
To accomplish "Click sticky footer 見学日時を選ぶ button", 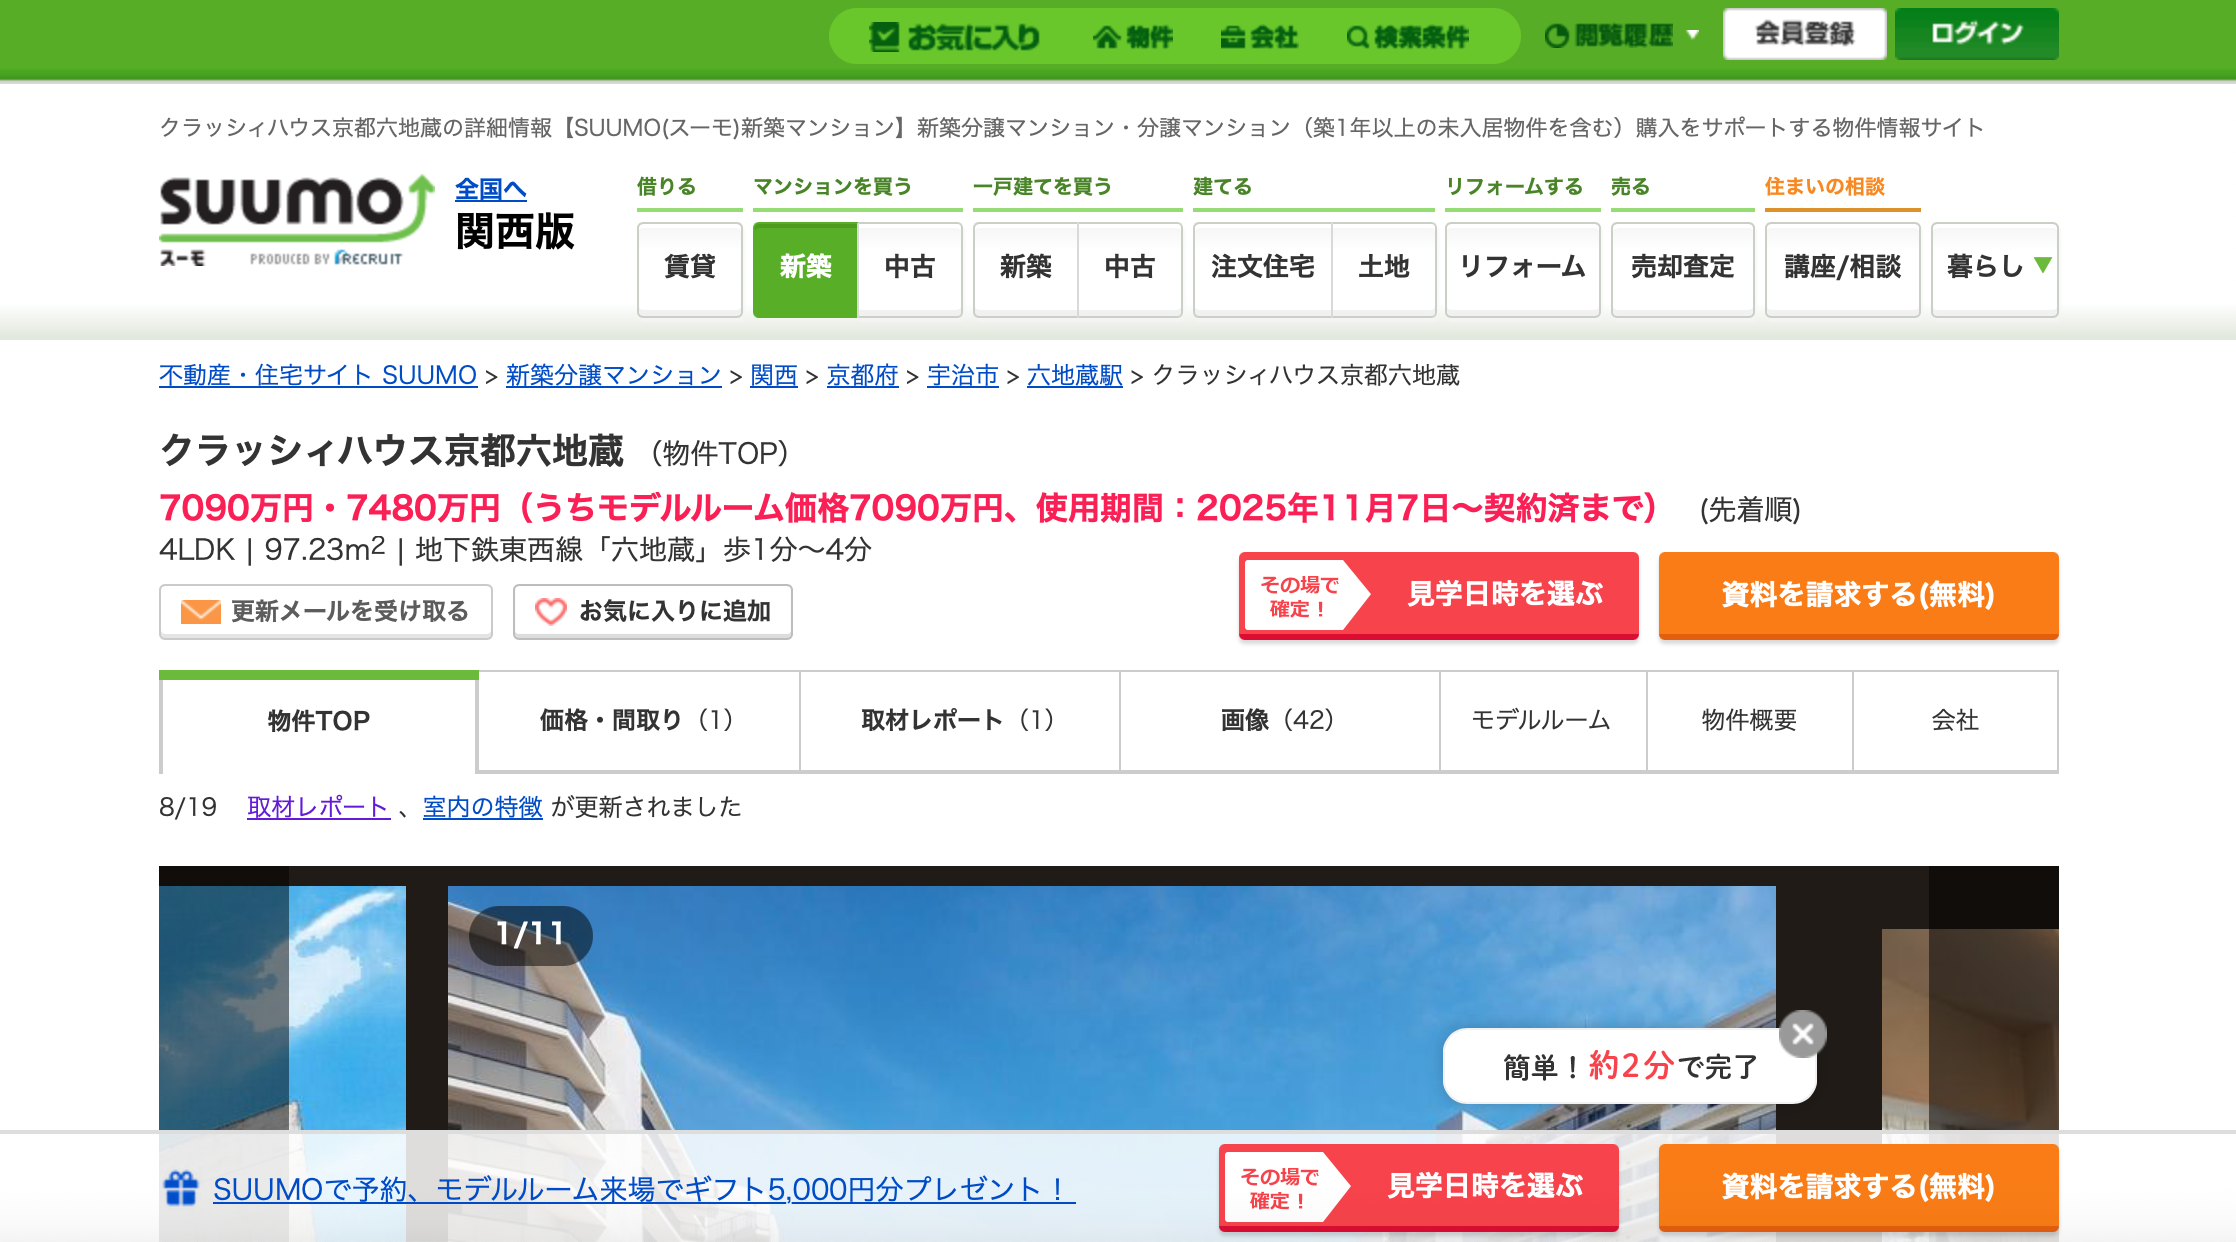I will click(x=1419, y=1187).
